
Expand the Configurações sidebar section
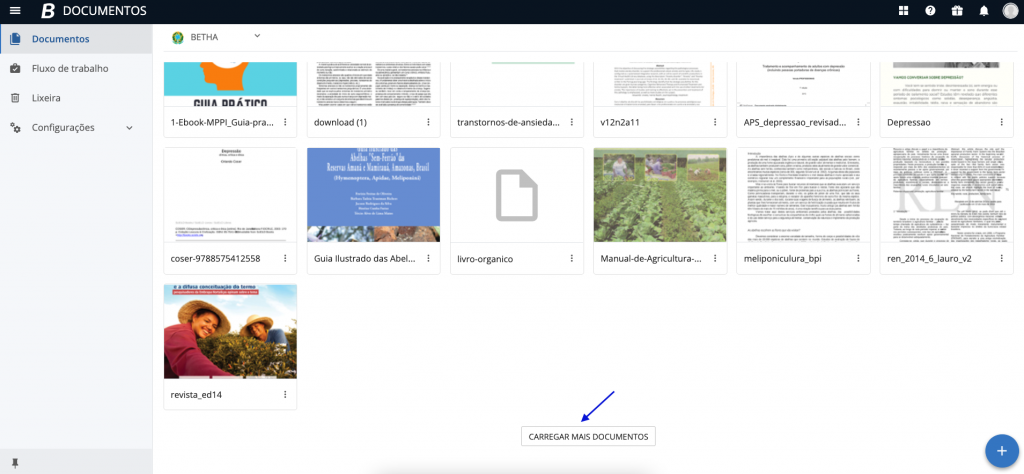click(x=129, y=128)
